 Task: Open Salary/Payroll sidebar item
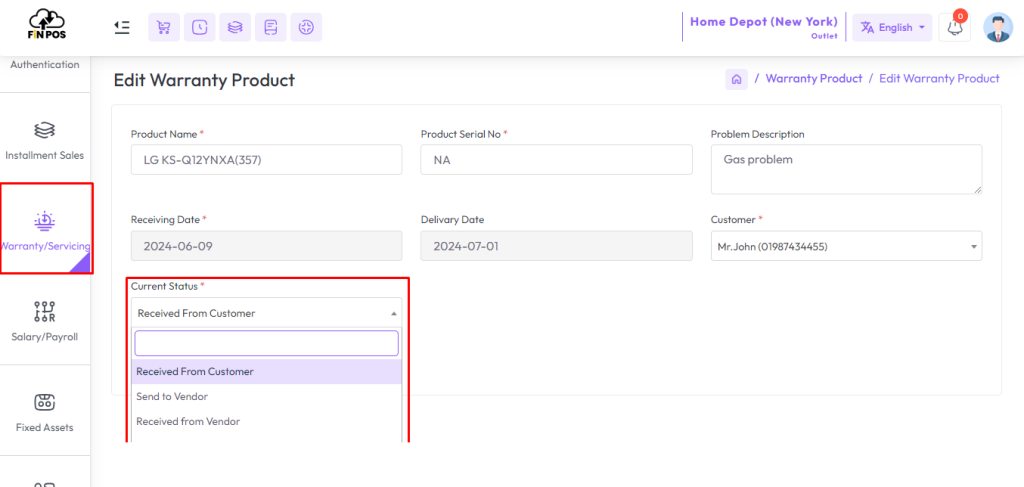pos(44,321)
